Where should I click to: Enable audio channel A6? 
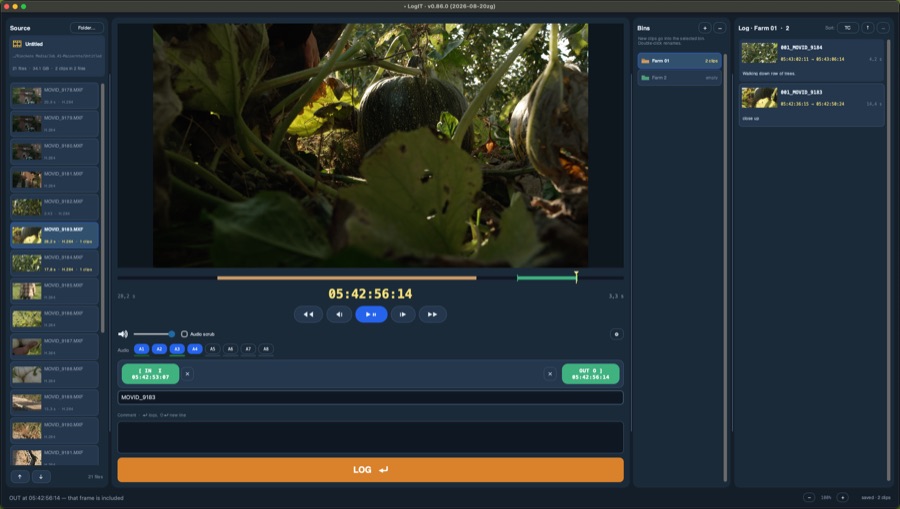tap(230, 349)
